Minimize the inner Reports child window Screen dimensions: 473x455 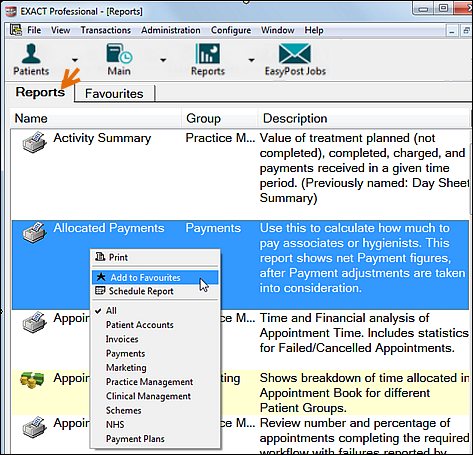(451, 31)
